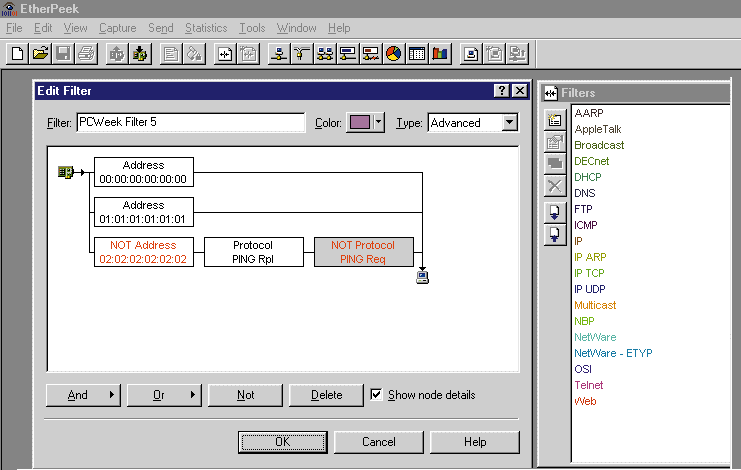
Task: Select the Address 00:00:00:00:00:00 node
Action: click(144, 172)
